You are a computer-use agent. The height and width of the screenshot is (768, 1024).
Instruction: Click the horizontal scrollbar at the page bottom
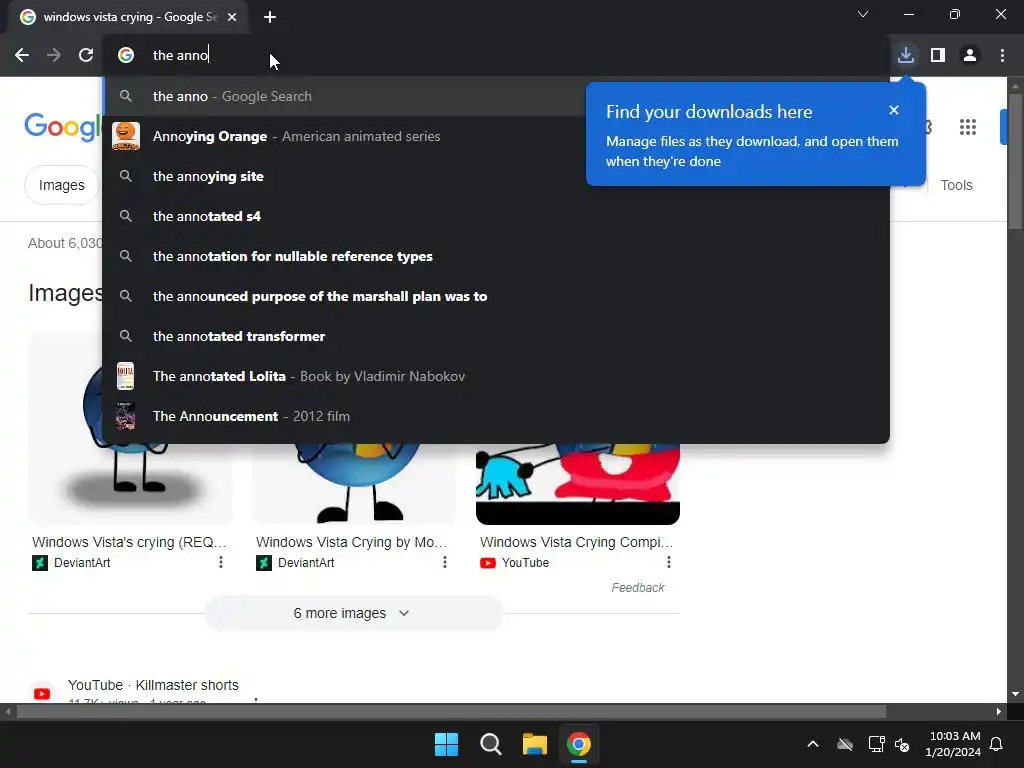[451, 711]
